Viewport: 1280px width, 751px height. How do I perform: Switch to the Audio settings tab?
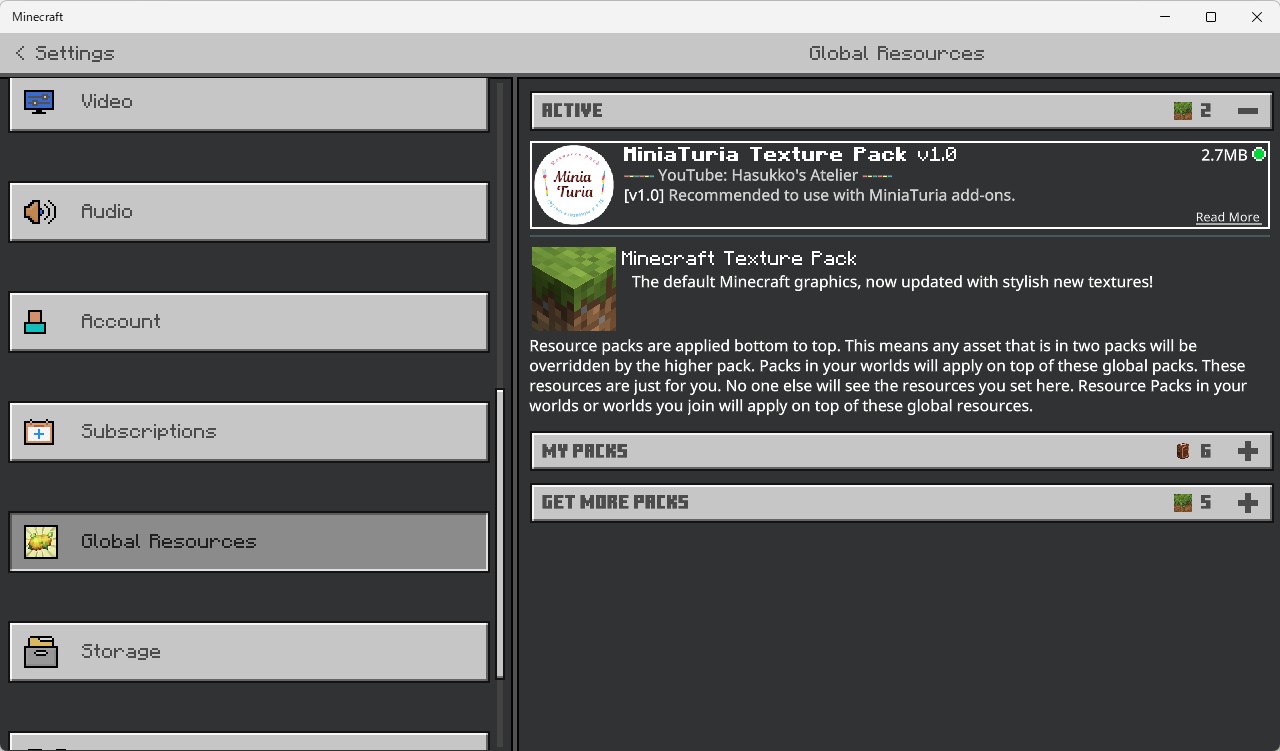pyautogui.click(x=249, y=212)
